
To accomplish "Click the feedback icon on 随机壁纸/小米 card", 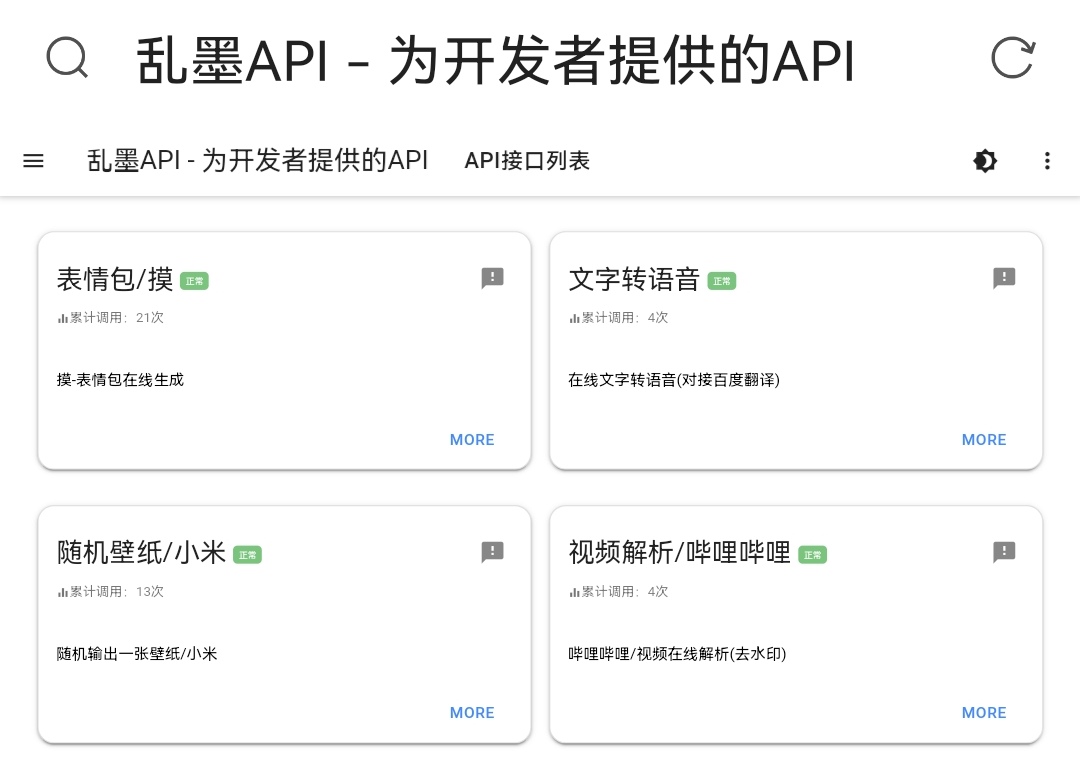I will 492,552.
